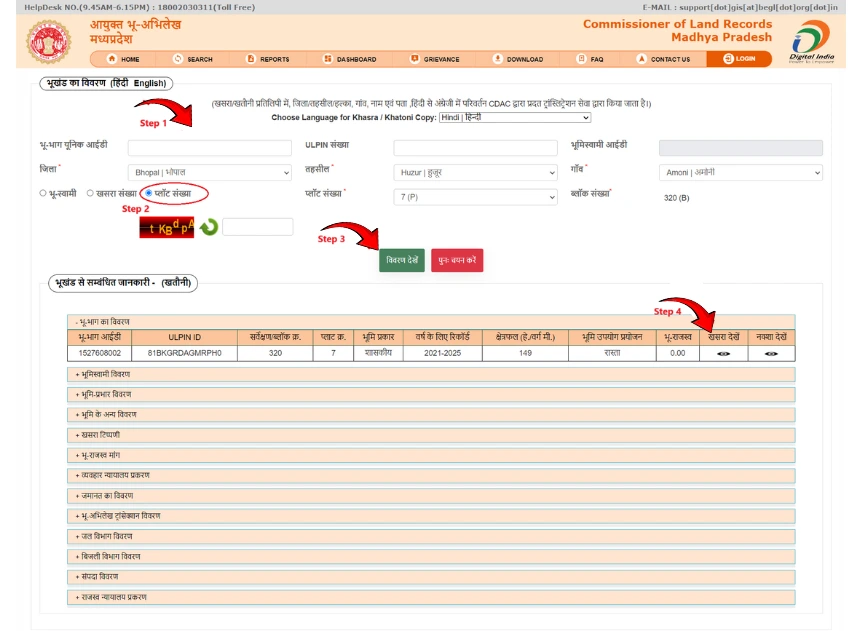
Task: Collapse the भू-भाग का विवरण section
Action: point(431,322)
